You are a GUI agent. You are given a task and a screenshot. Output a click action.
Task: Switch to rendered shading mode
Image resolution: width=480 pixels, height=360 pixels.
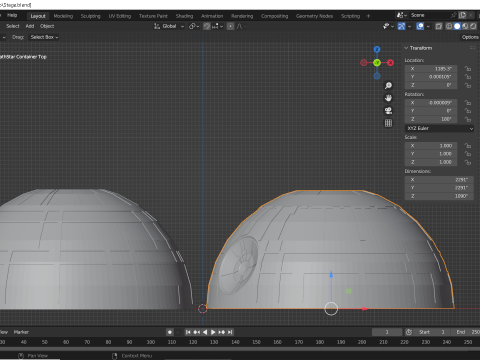[473, 26]
